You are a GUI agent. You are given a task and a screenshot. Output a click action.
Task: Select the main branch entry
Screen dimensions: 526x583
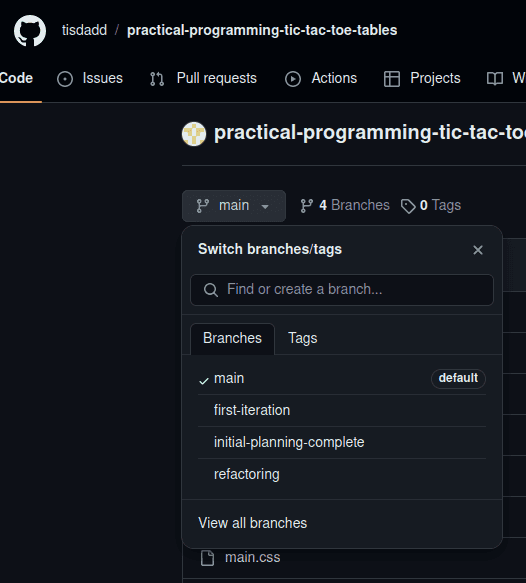pyautogui.click(x=342, y=379)
